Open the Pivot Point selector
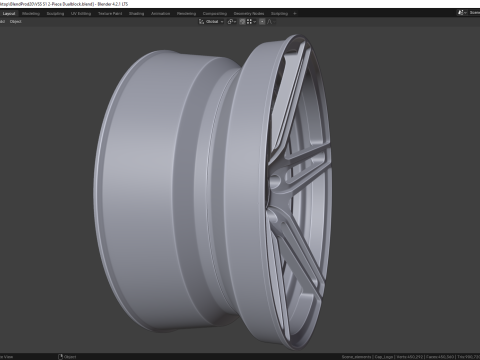The height and width of the screenshot is (360, 480). [232, 22]
